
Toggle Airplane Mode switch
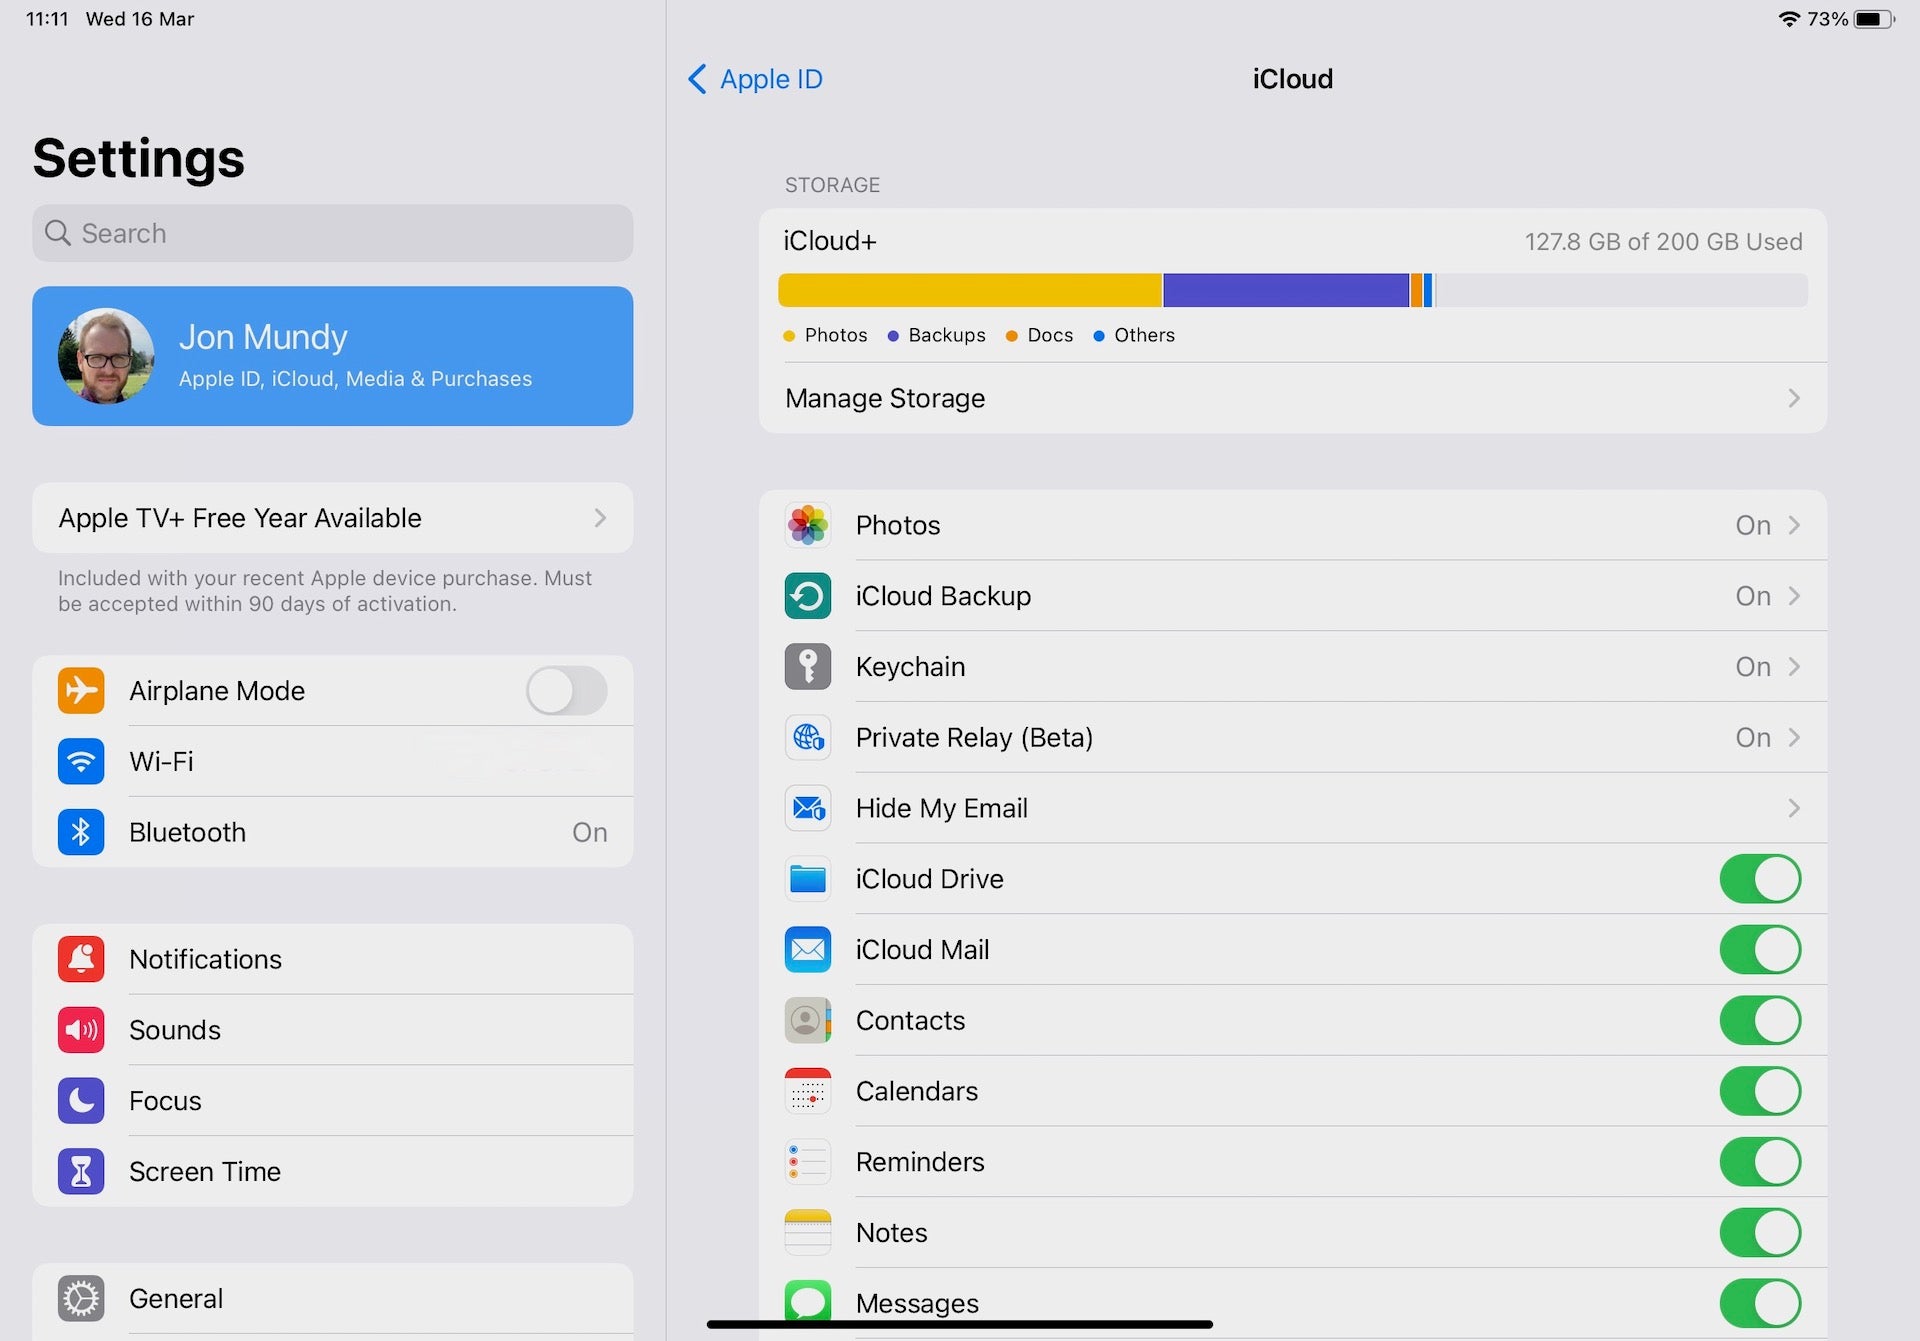[567, 691]
